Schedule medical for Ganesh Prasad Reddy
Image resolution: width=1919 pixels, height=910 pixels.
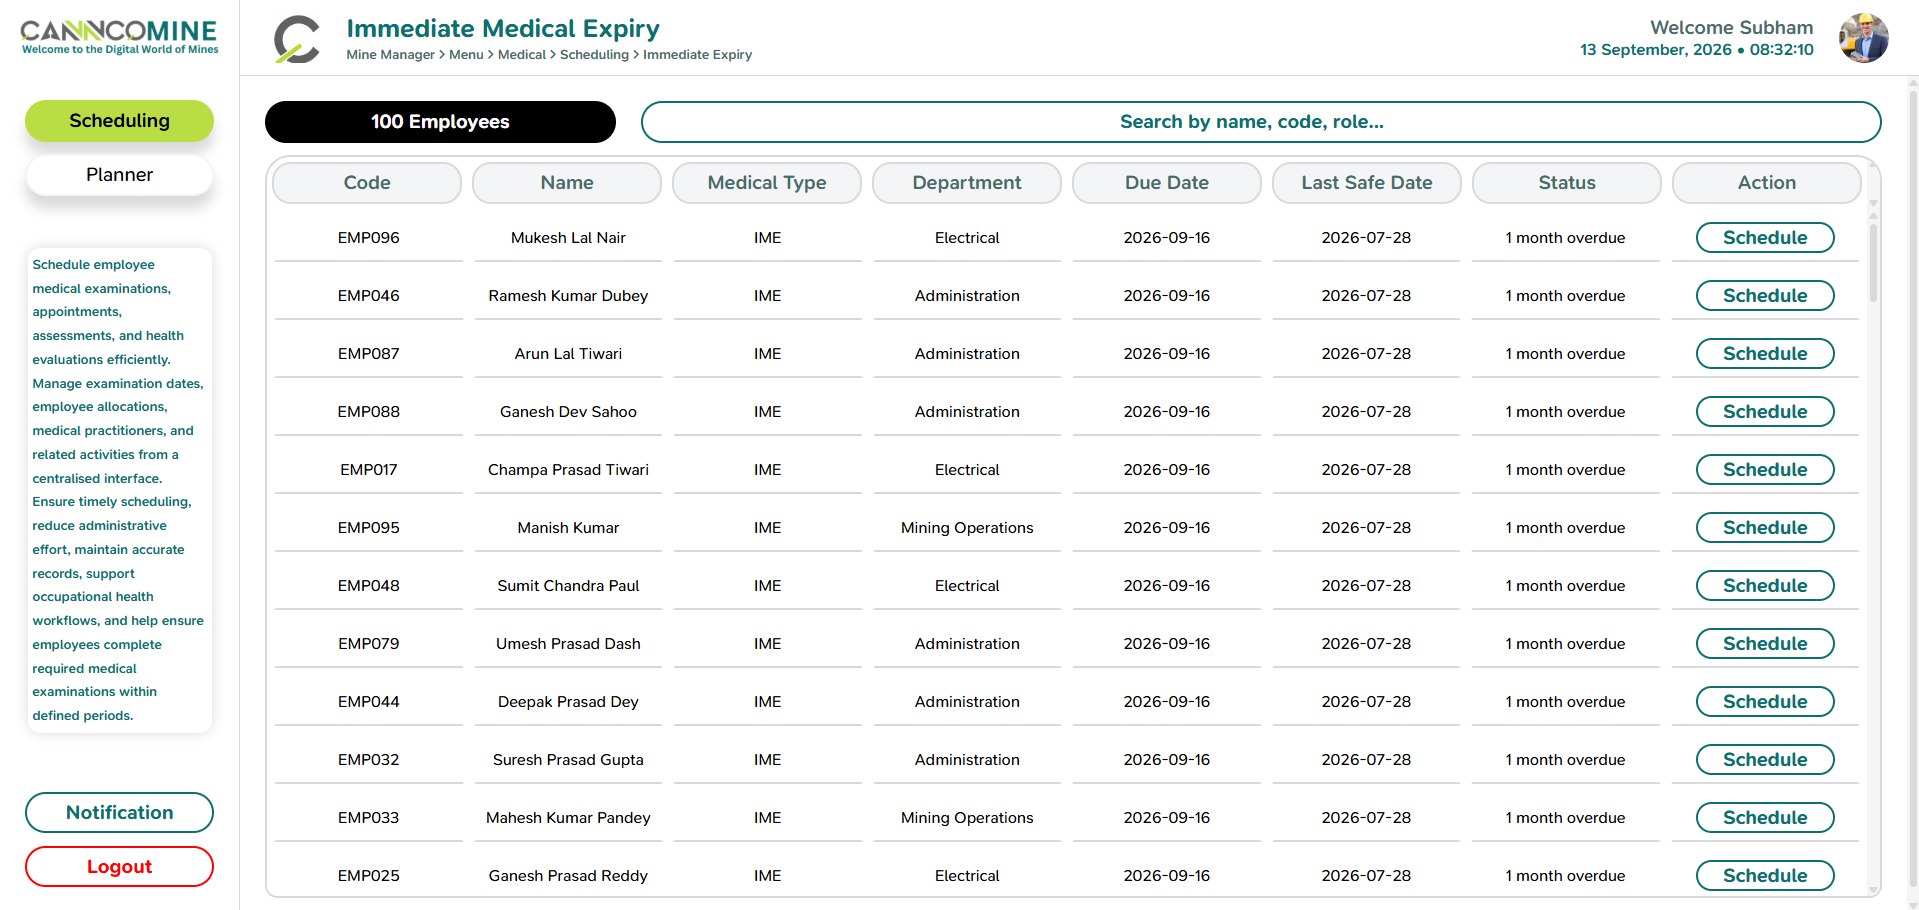click(x=1765, y=876)
